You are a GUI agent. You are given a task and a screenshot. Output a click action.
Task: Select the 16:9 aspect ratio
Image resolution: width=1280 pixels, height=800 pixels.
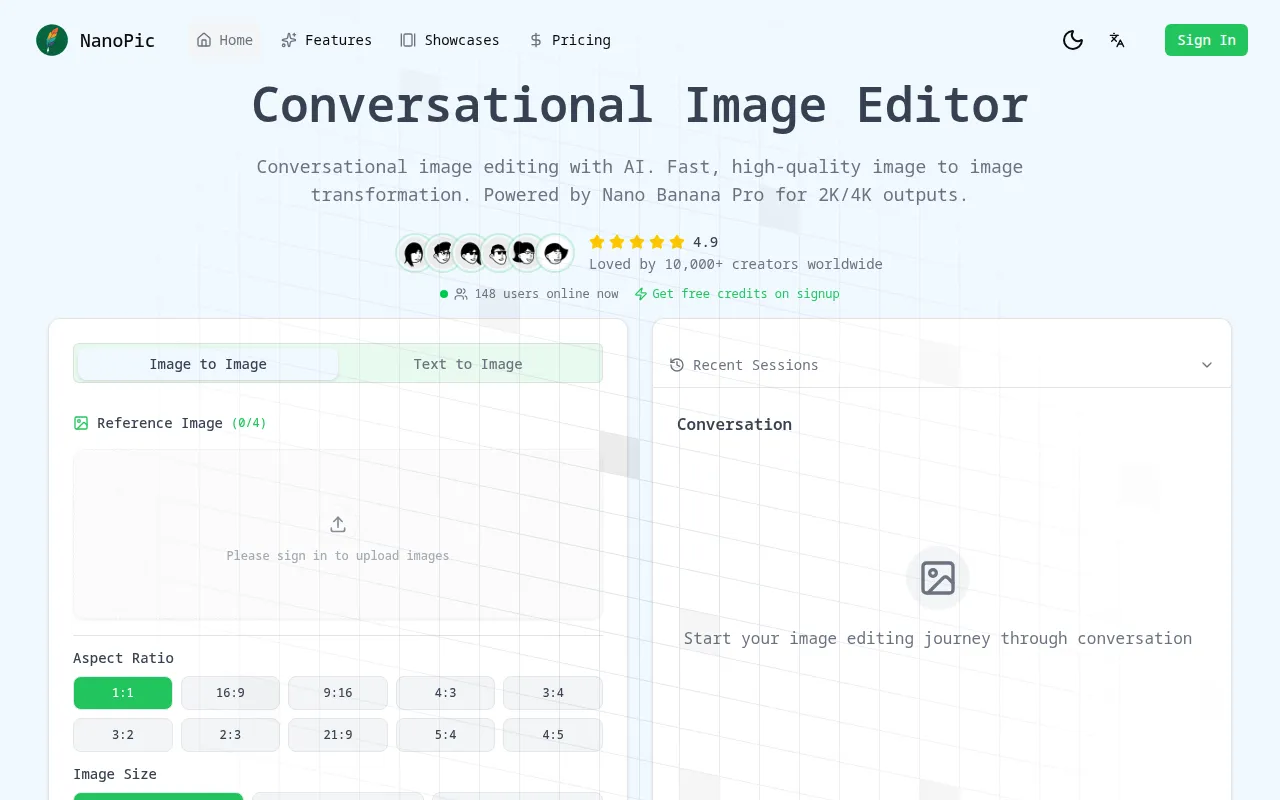pos(230,693)
